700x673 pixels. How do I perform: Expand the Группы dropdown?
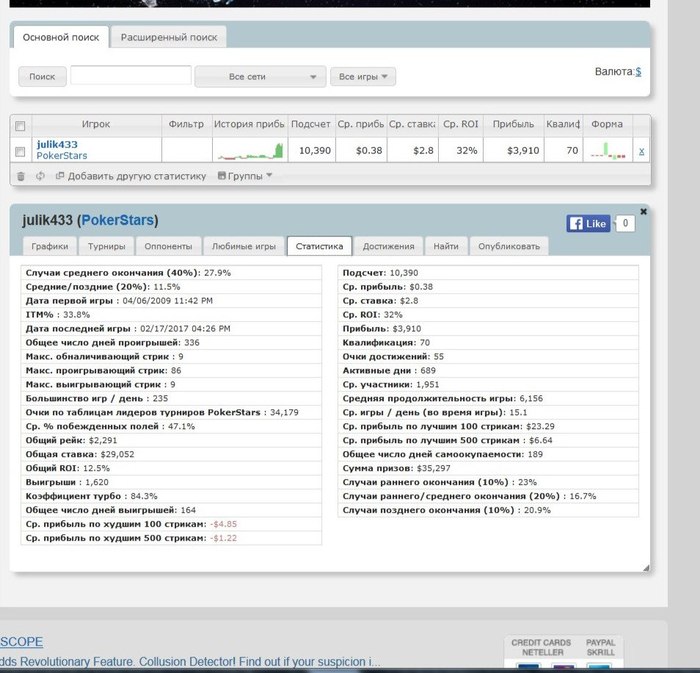coord(245,176)
